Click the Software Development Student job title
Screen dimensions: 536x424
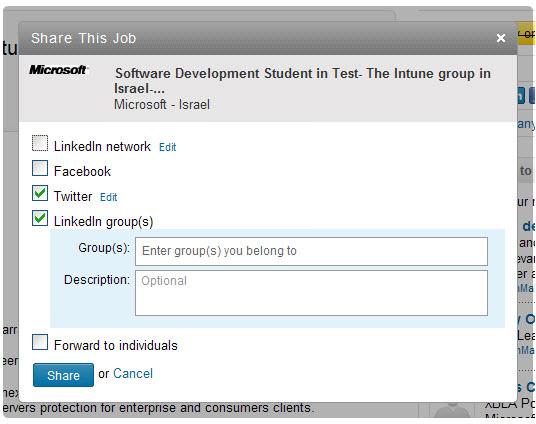click(303, 81)
